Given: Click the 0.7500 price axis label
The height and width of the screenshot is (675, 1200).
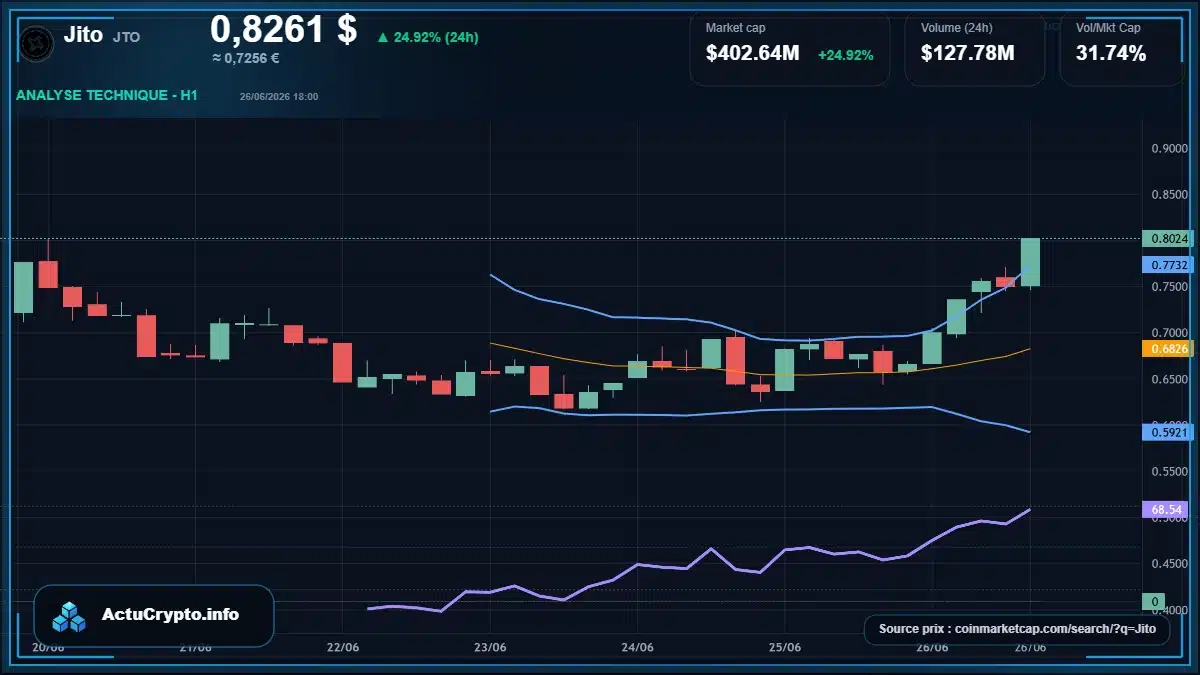Looking at the screenshot, I should [1170, 287].
